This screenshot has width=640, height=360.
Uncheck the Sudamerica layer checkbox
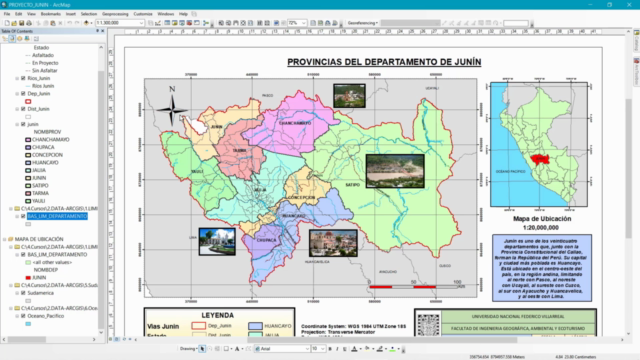(23, 293)
